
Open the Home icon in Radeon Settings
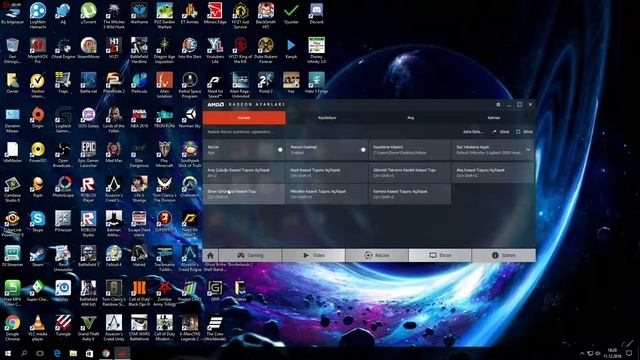click(210, 255)
